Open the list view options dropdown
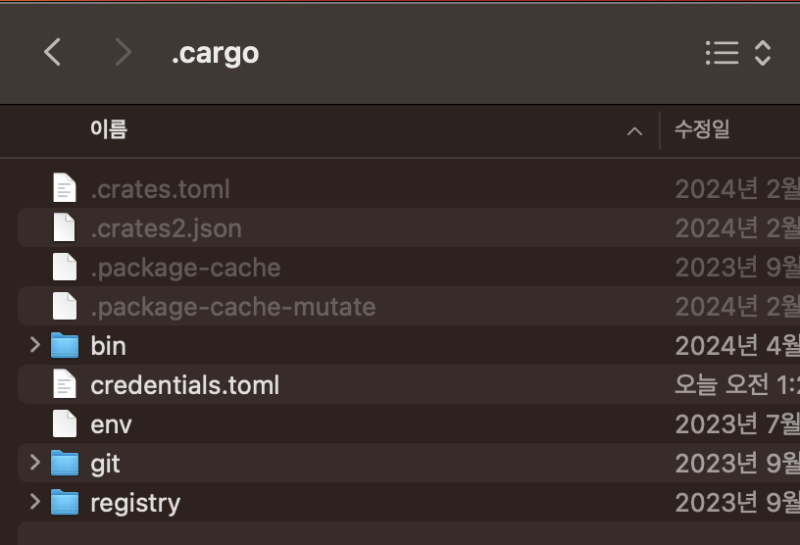Screen dimensions: 800x545 coord(738,53)
